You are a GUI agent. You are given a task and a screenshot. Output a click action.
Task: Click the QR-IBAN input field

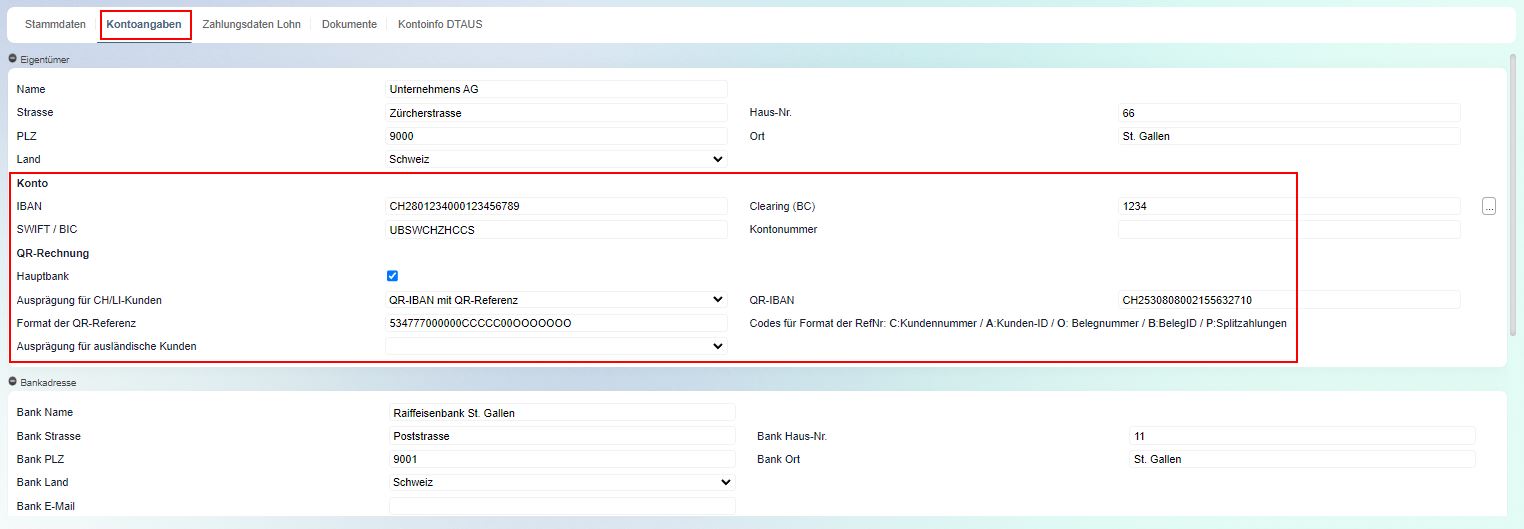tap(1289, 300)
